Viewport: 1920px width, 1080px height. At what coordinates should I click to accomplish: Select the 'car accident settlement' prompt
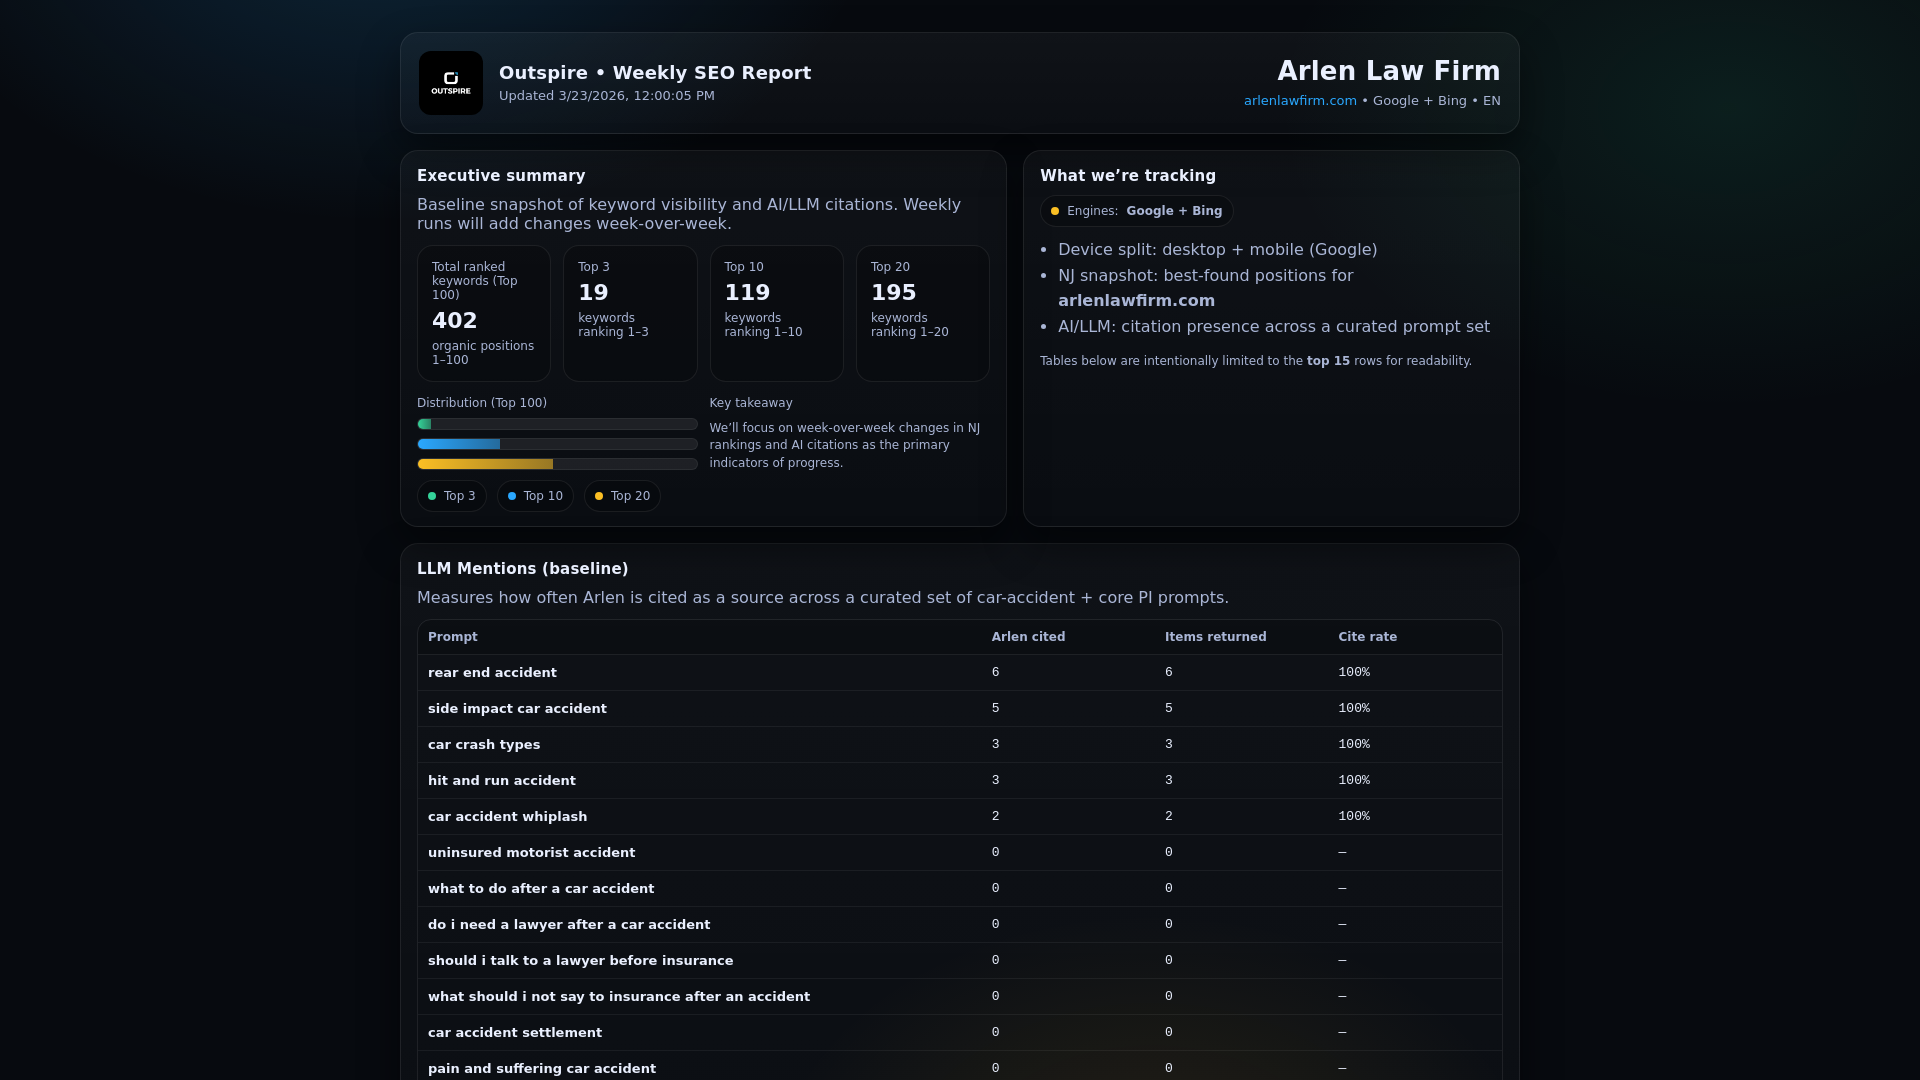(x=515, y=1033)
